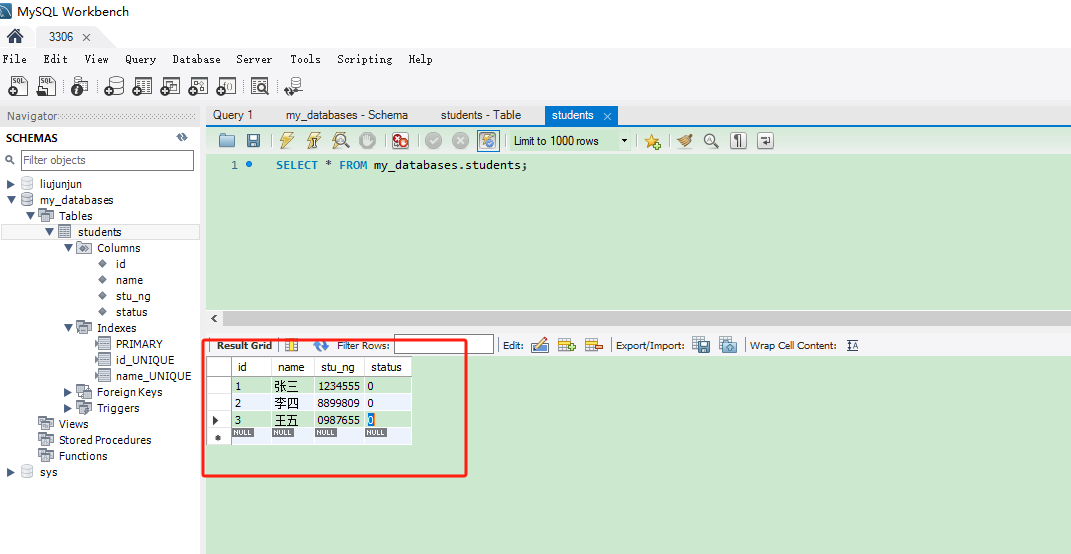Screen dimensions: 1071x554
Task: Click the Filter Rows input field
Action: click(x=443, y=344)
